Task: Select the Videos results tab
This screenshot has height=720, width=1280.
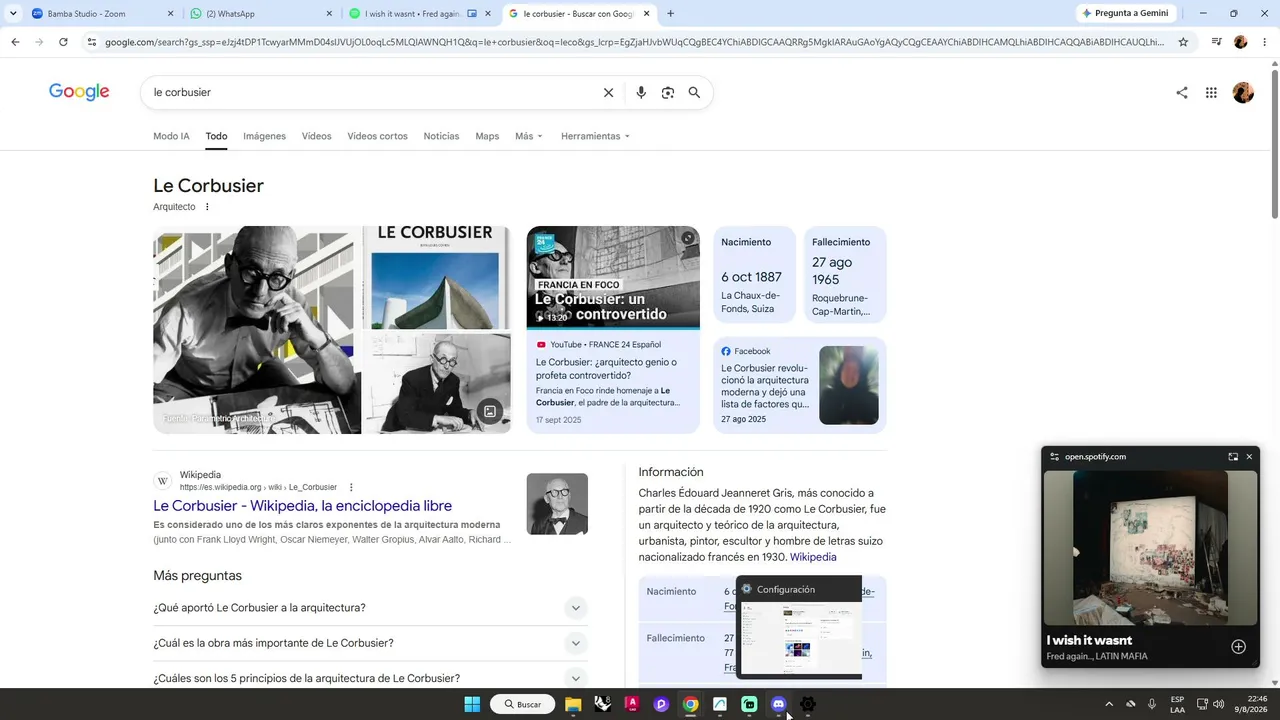Action: pos(316,136)
